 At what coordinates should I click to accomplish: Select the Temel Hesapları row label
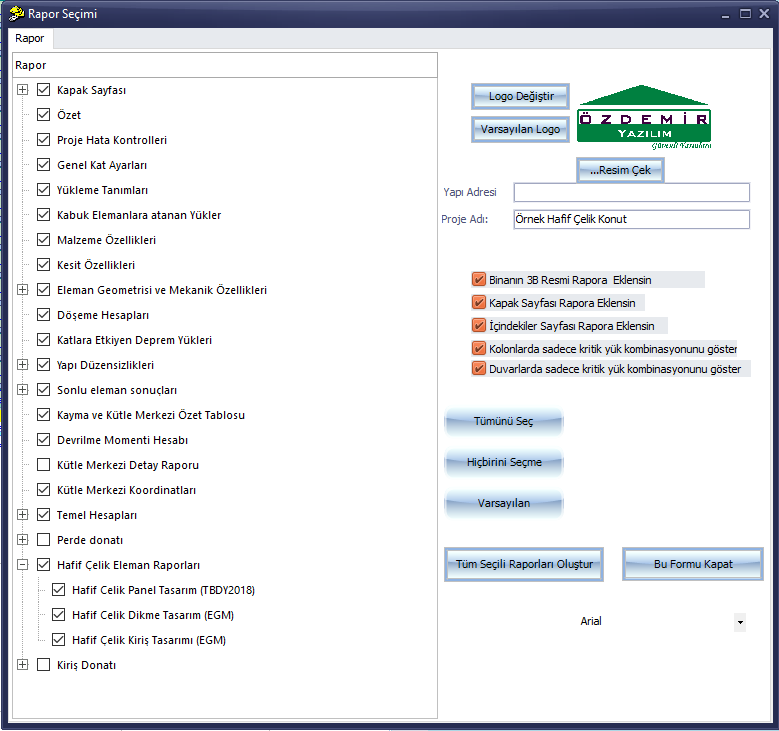click(x=97, y=515)
